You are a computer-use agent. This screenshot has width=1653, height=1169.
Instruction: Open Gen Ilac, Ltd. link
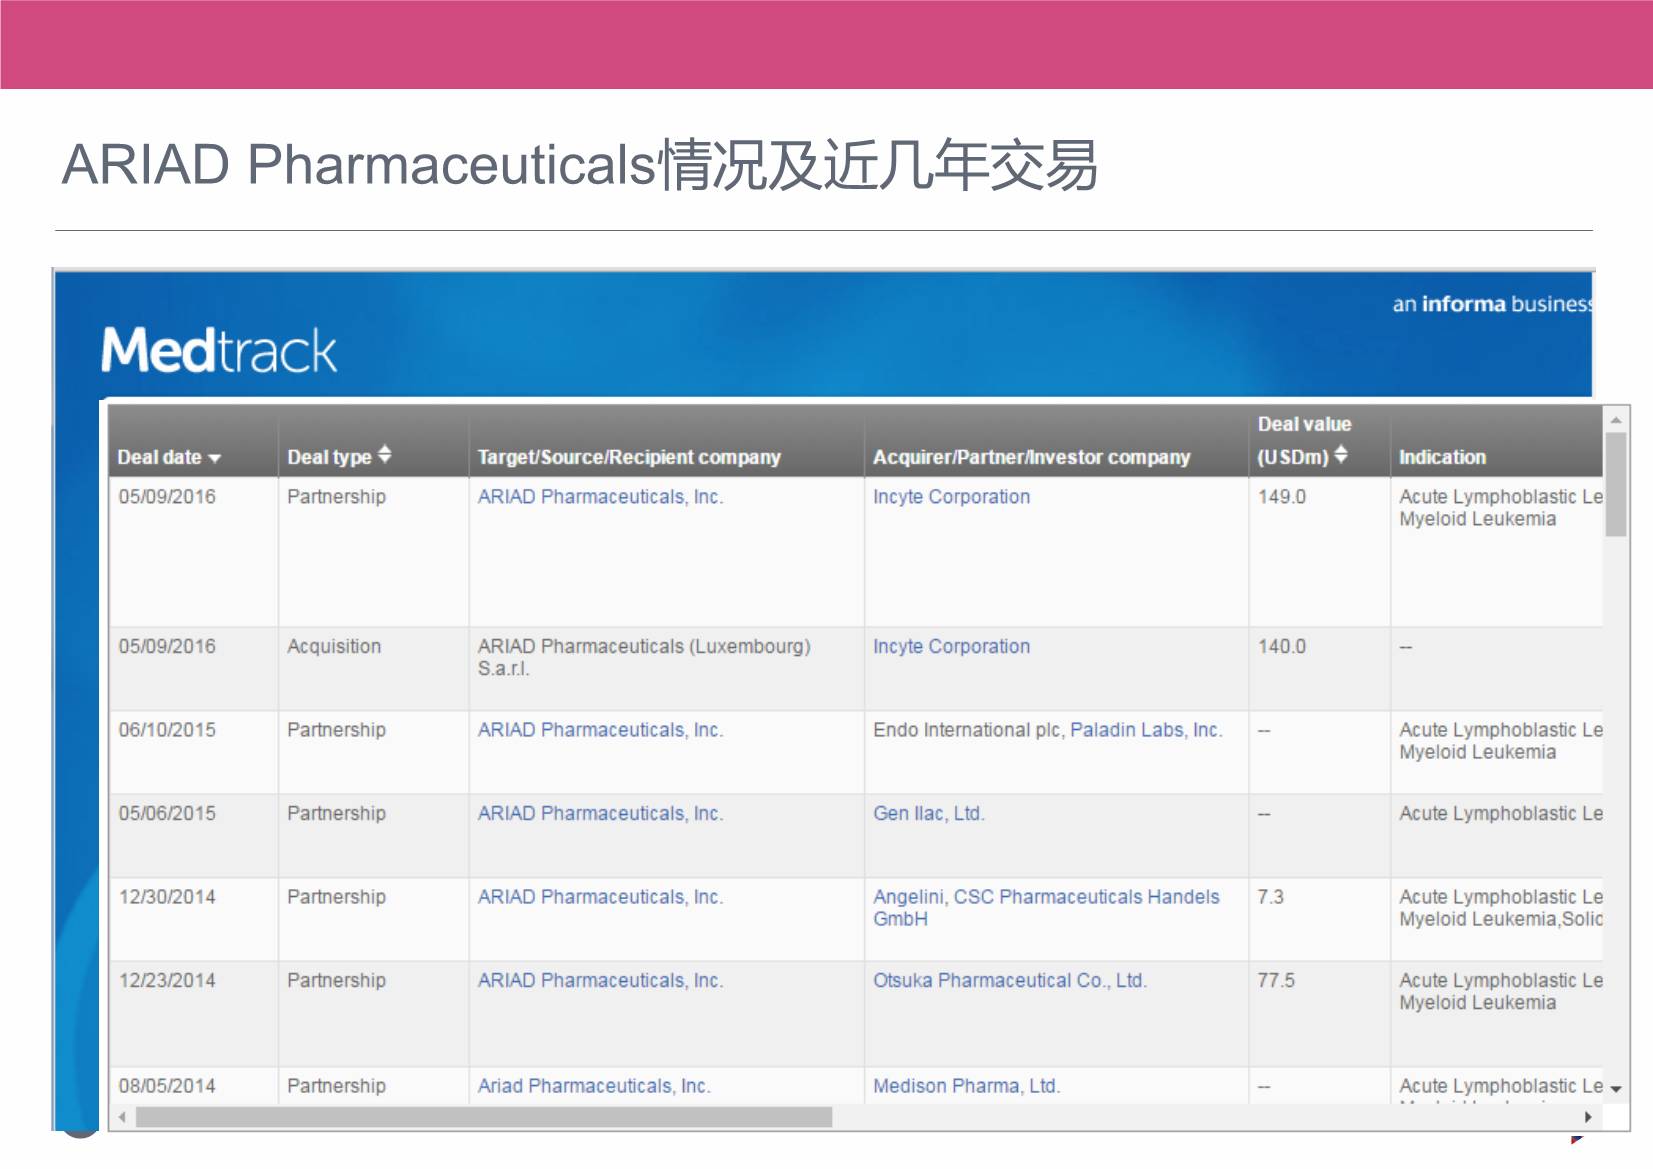tap(929, 814)
